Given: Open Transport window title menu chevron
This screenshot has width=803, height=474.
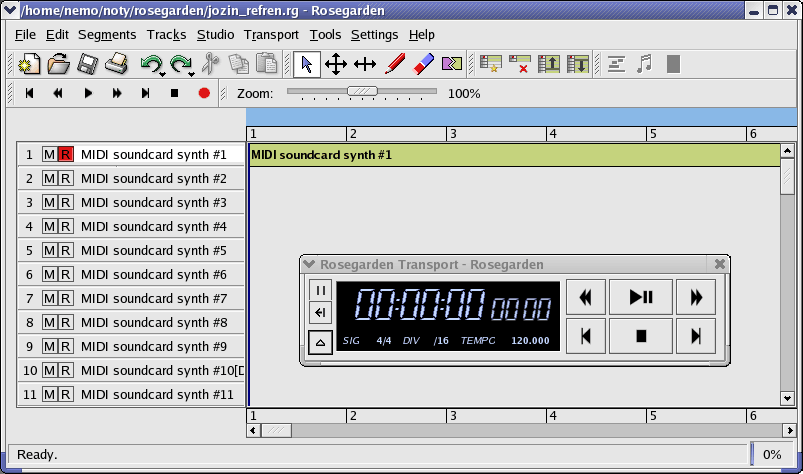Looking at the screenshot, I should pos(309,264).
